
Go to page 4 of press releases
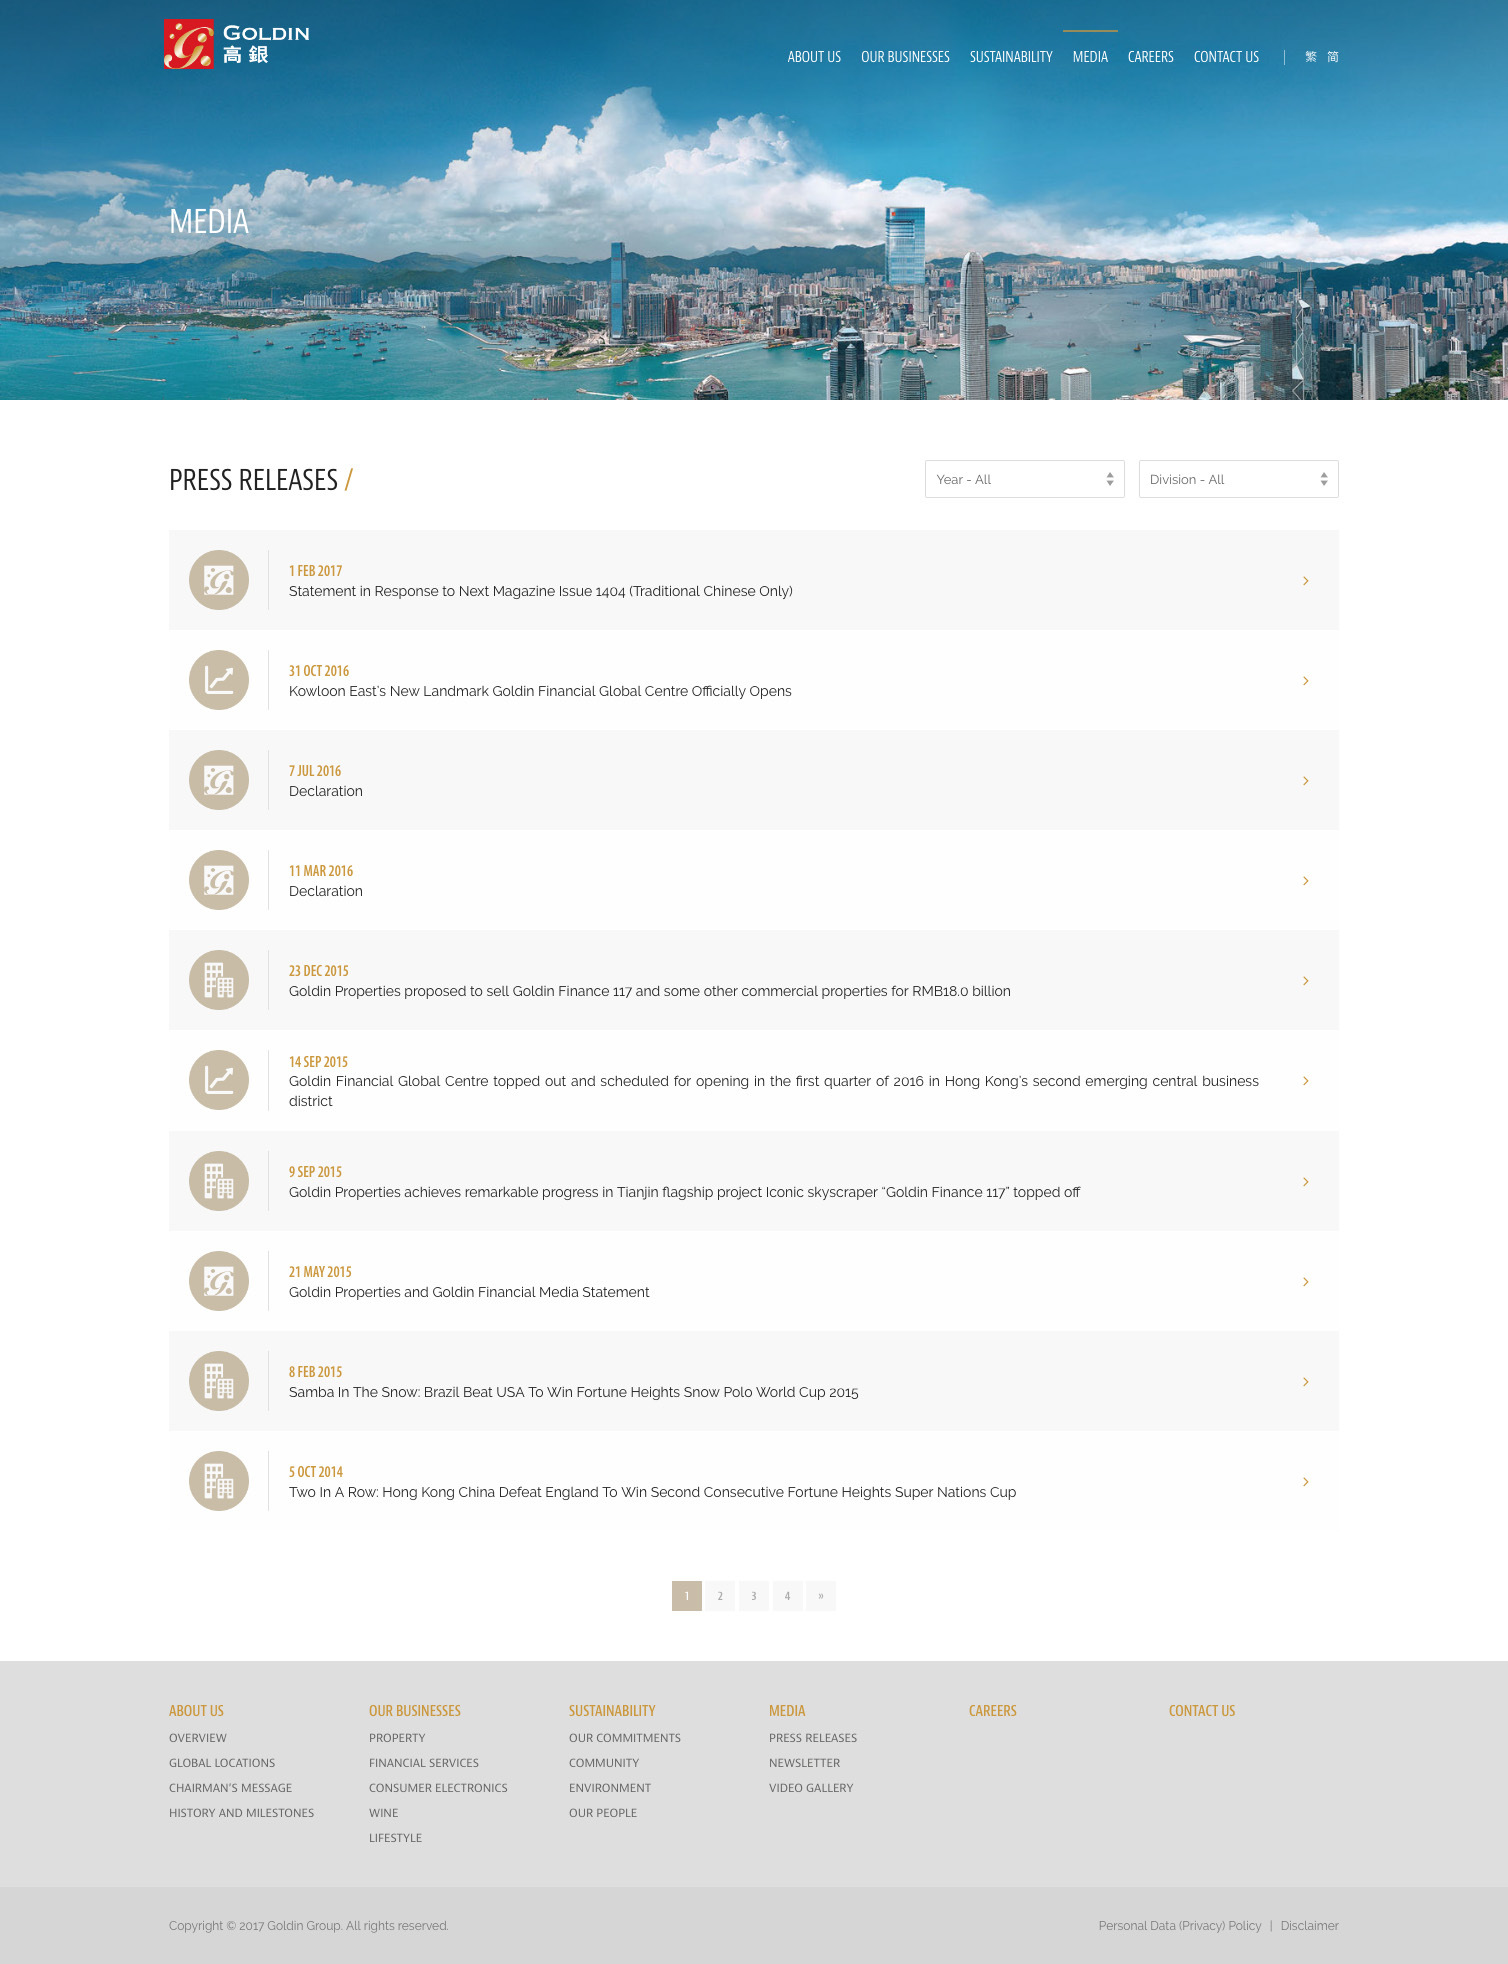(787, 1596)
